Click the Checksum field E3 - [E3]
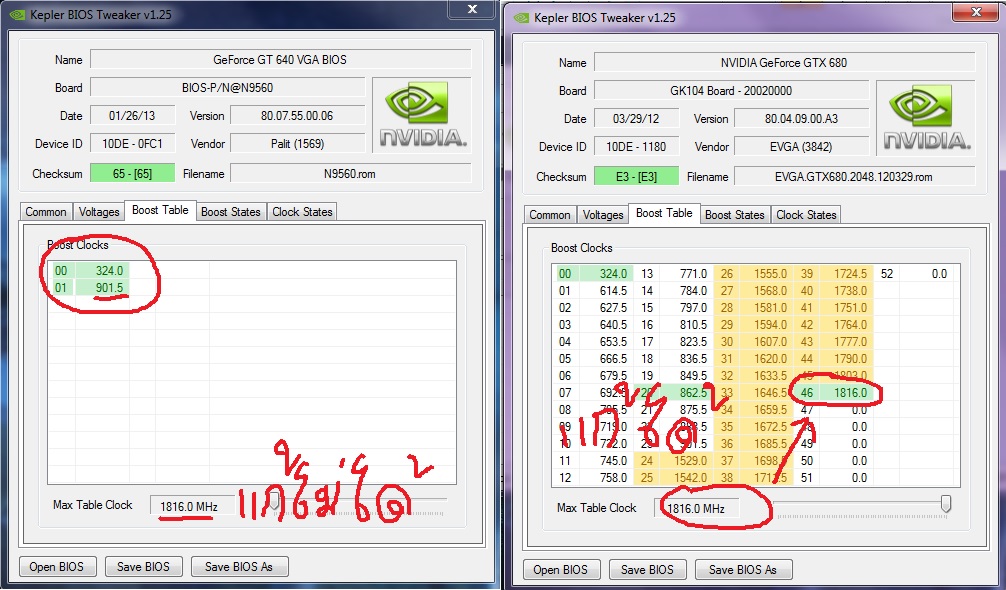 (x=636, y=176)
